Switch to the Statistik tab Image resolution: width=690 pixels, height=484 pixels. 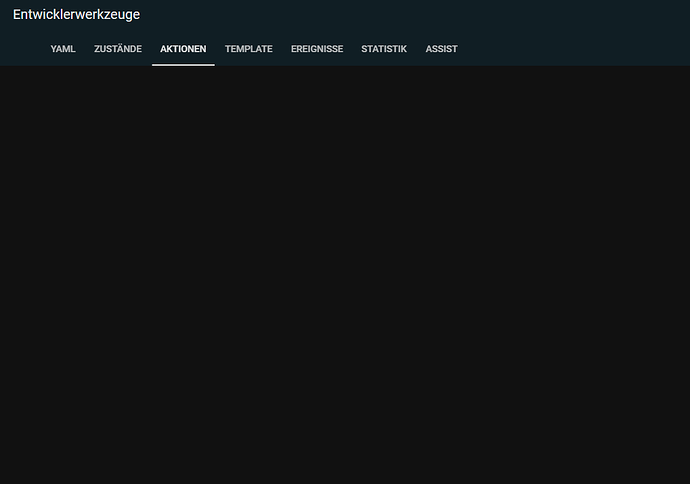(x=384, y=49)
